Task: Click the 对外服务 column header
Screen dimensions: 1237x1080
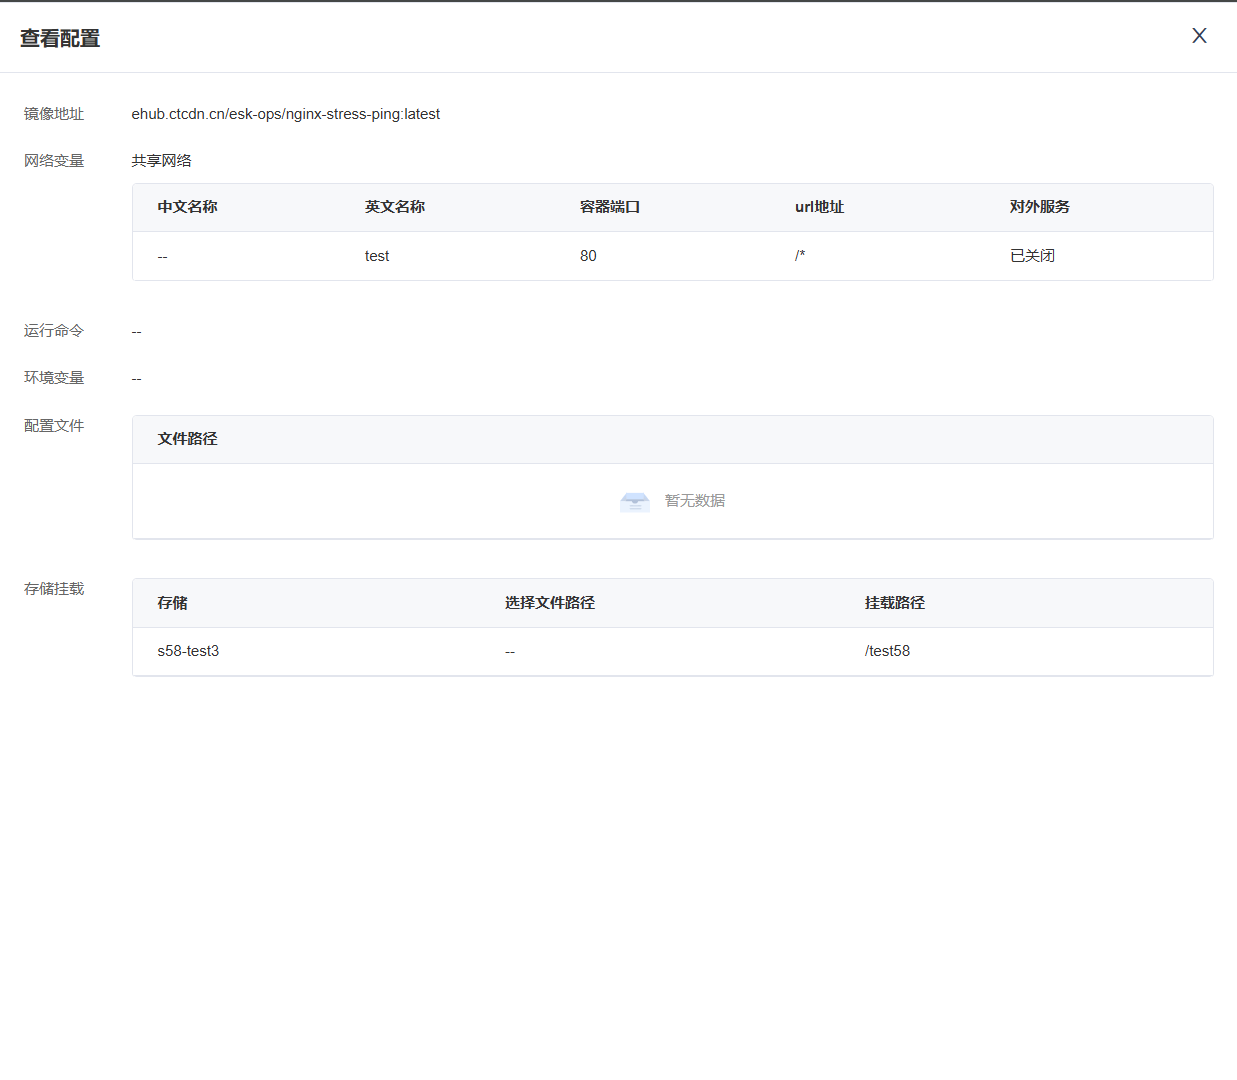Action: click(x=1040, y=207)
